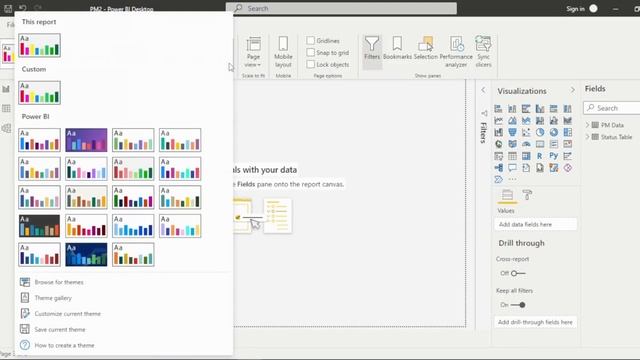Click the get more visuals ellipsis
The image size is (640, 360).
(x=512, y=179)
